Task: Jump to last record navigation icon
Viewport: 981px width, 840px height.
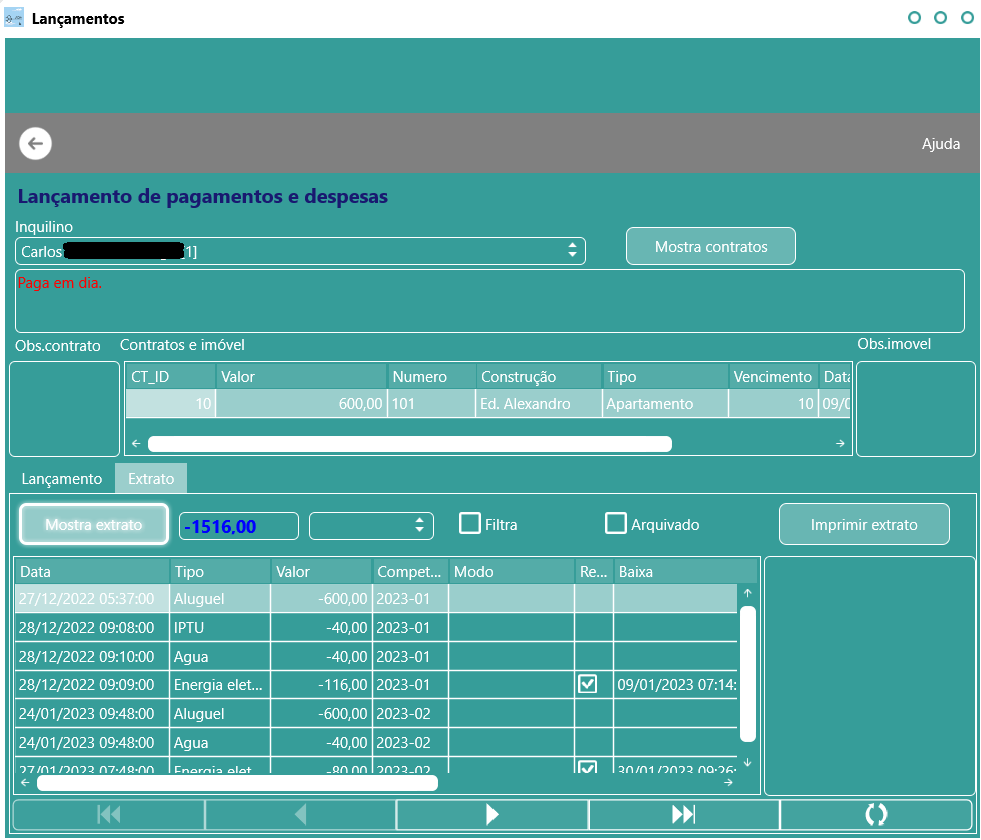Action: click(x=684, y=814)
